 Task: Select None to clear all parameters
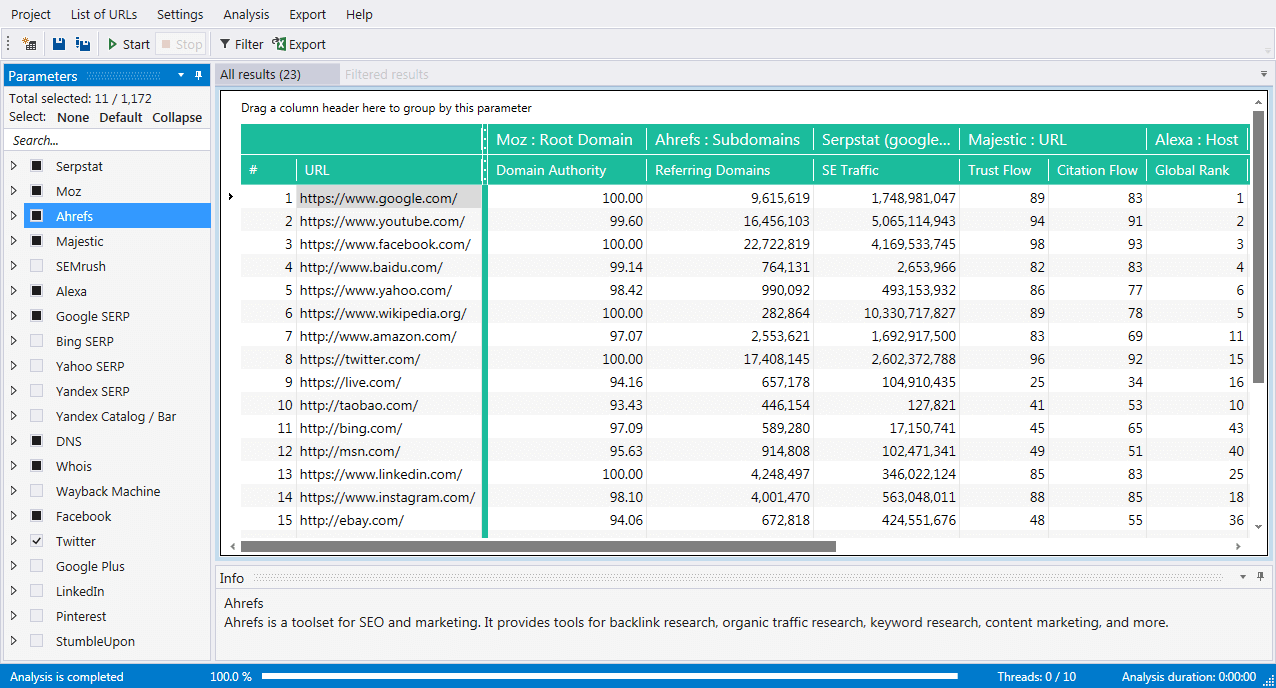[x=73, y=117]
